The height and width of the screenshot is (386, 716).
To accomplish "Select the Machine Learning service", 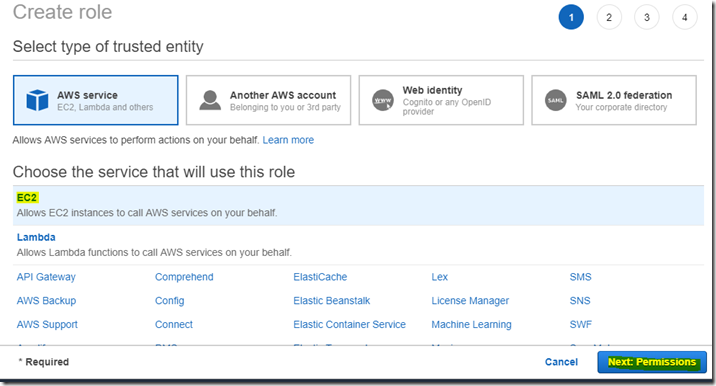I will pyautogui.click(x=471, y=325).
